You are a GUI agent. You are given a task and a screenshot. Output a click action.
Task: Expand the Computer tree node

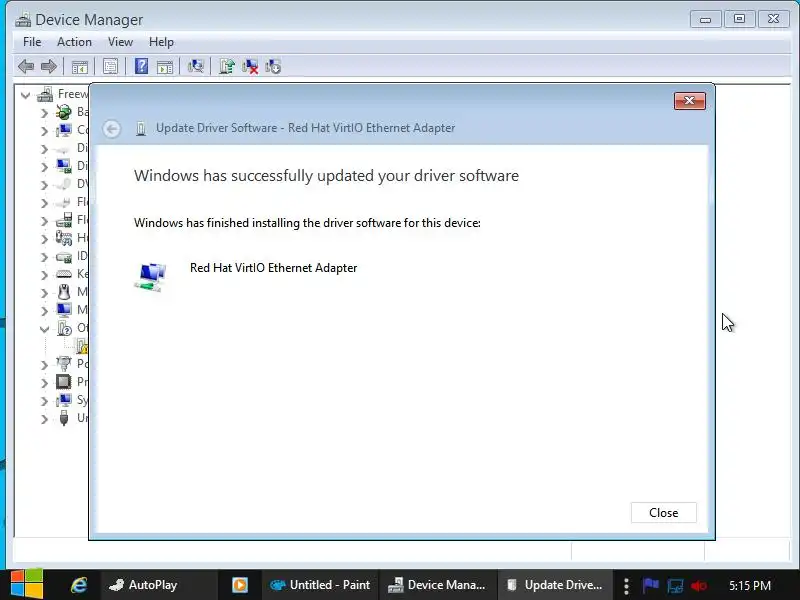coord(44,131)
